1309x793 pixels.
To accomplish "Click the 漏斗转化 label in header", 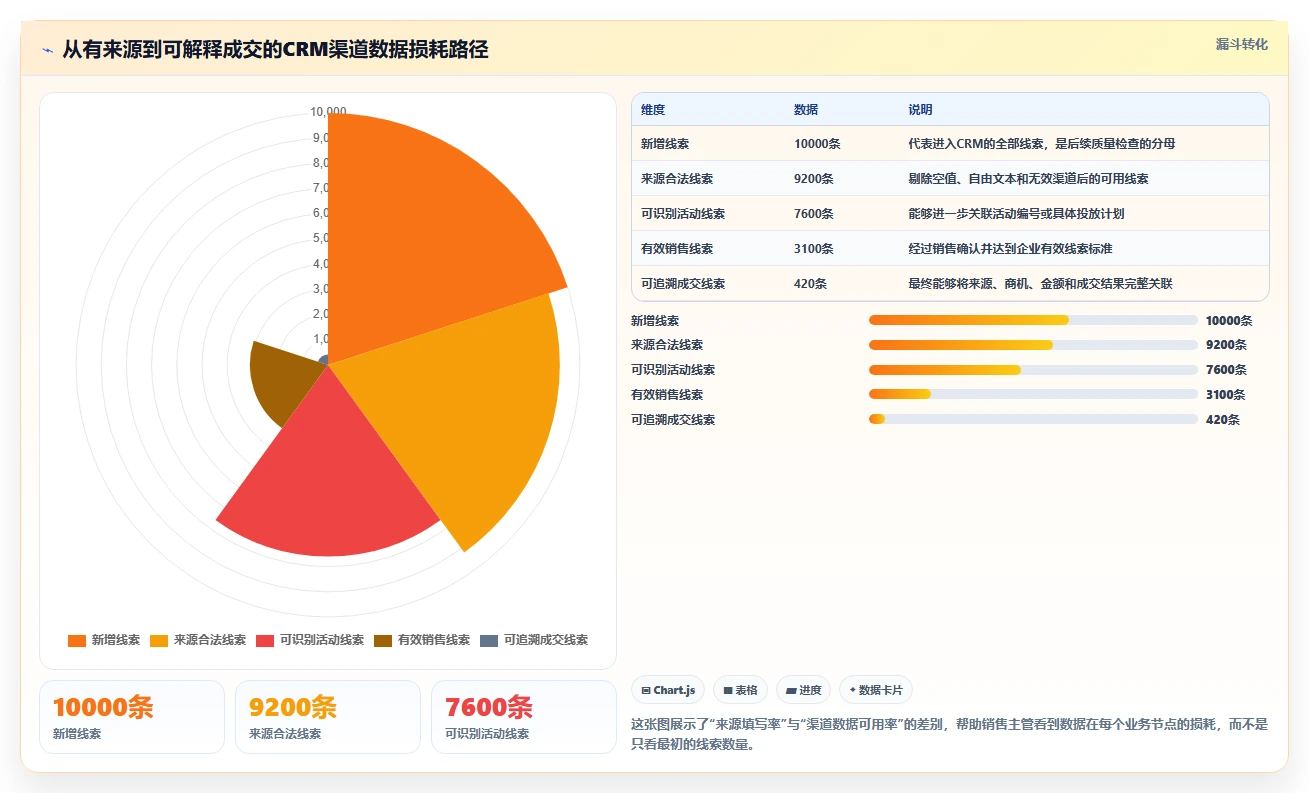I will click(x=1242, y=44).
